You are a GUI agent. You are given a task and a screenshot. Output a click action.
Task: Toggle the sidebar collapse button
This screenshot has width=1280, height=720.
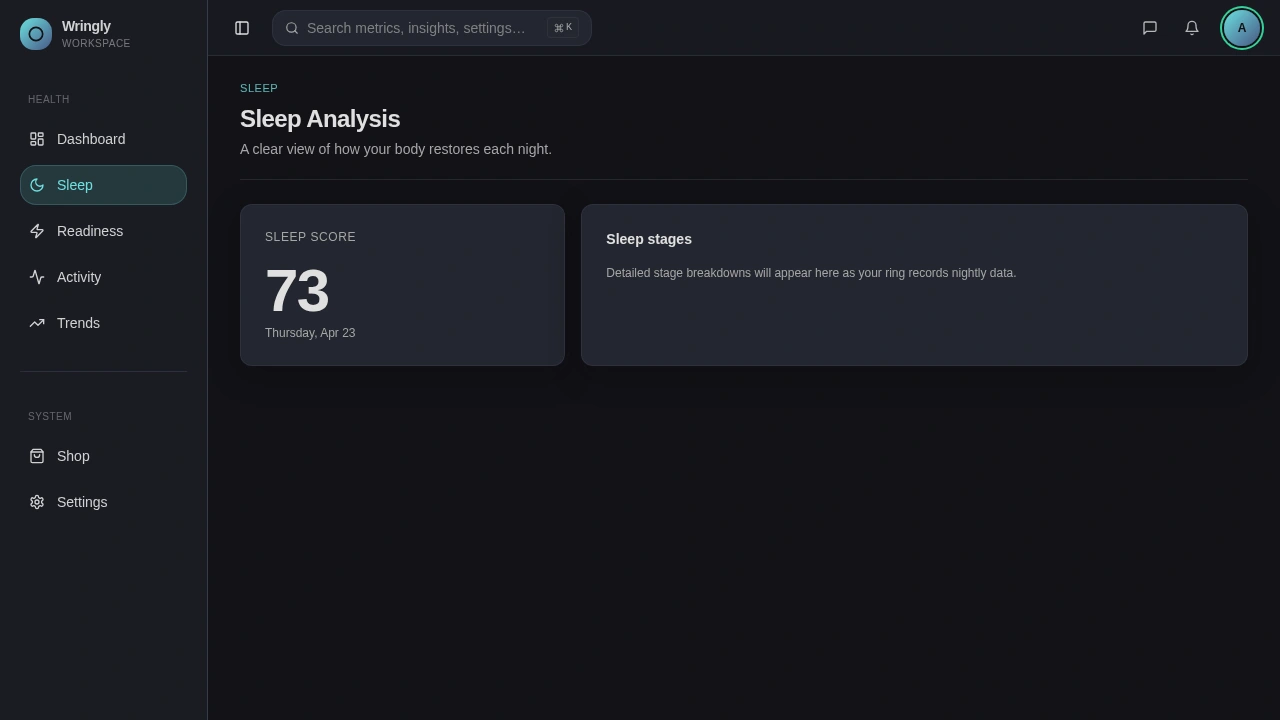click(x=242, y=28)
